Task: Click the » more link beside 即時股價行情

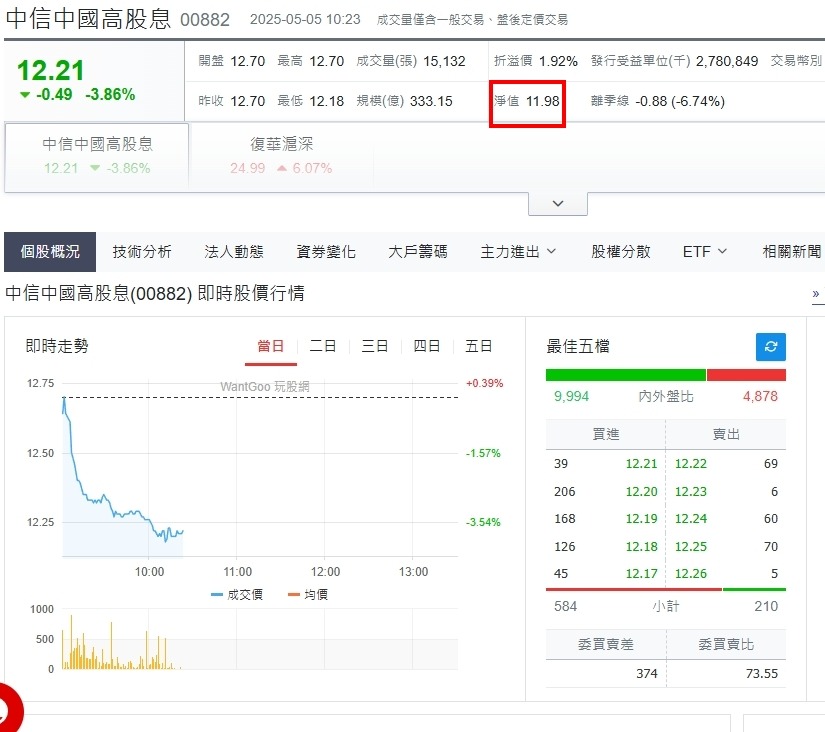Action: click(816, 294)
